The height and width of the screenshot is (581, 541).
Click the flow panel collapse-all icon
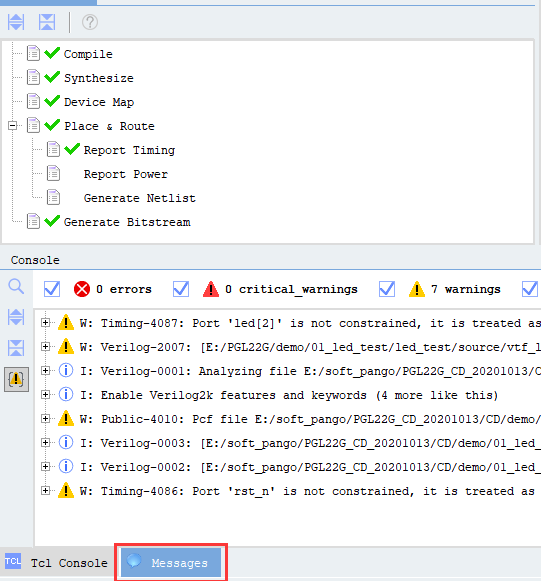click(x=47, y=22)
